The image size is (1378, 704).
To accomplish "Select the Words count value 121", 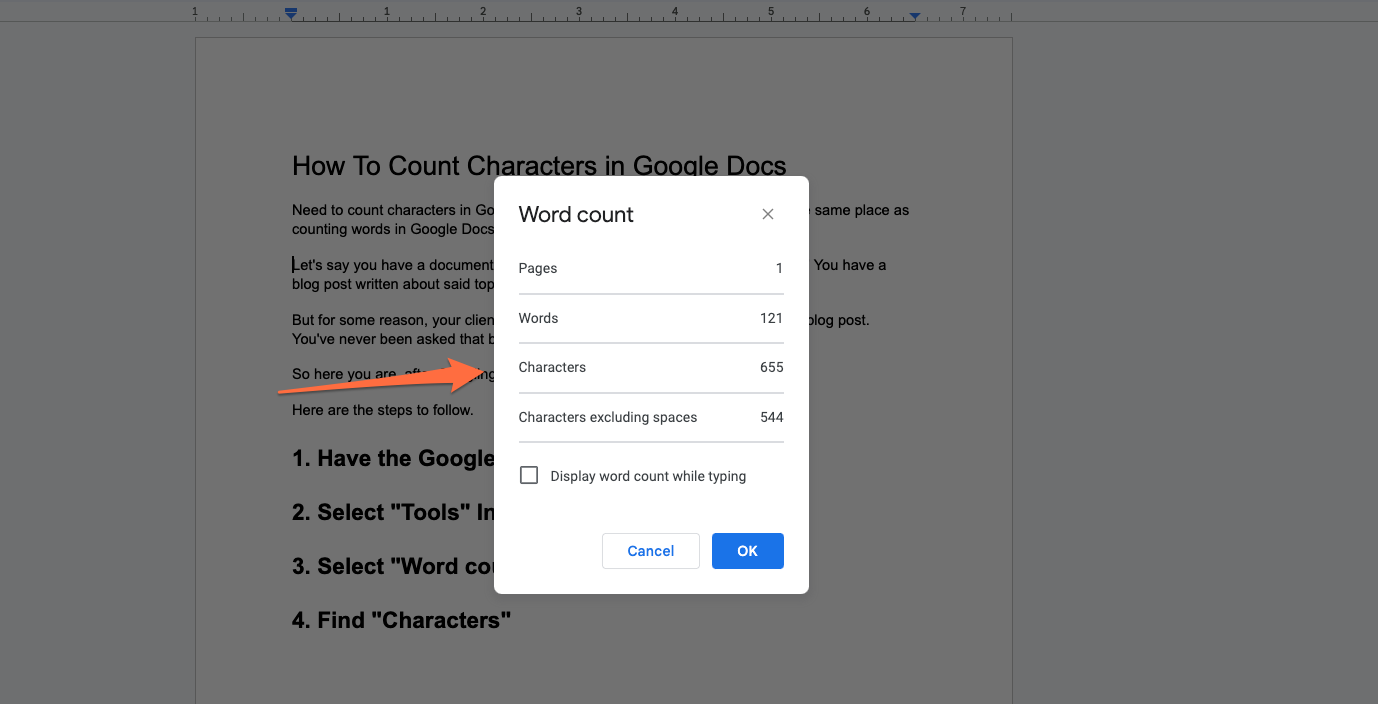I will (771, 318).
